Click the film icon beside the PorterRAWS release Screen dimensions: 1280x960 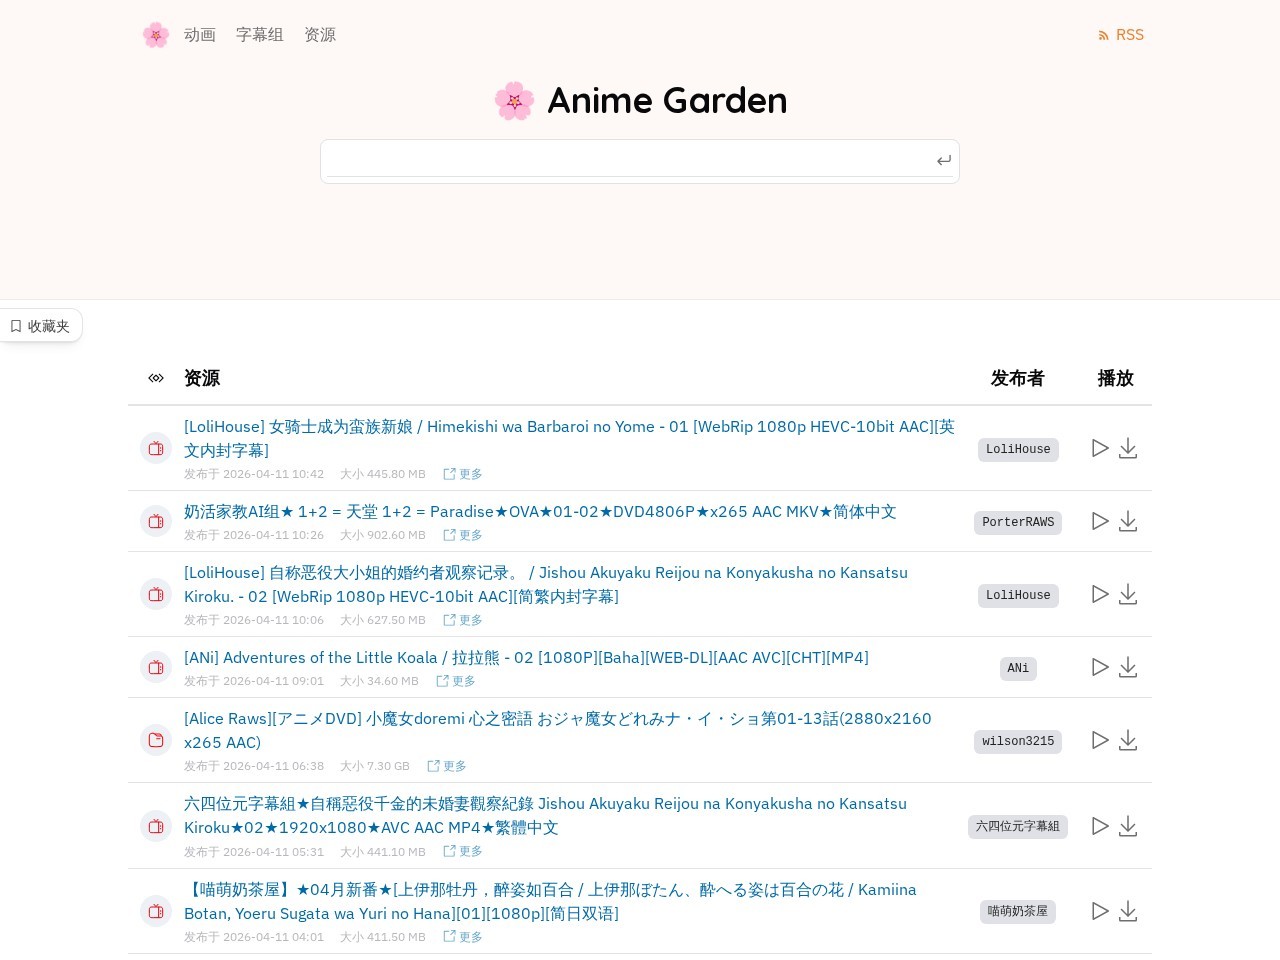[156, 521]
